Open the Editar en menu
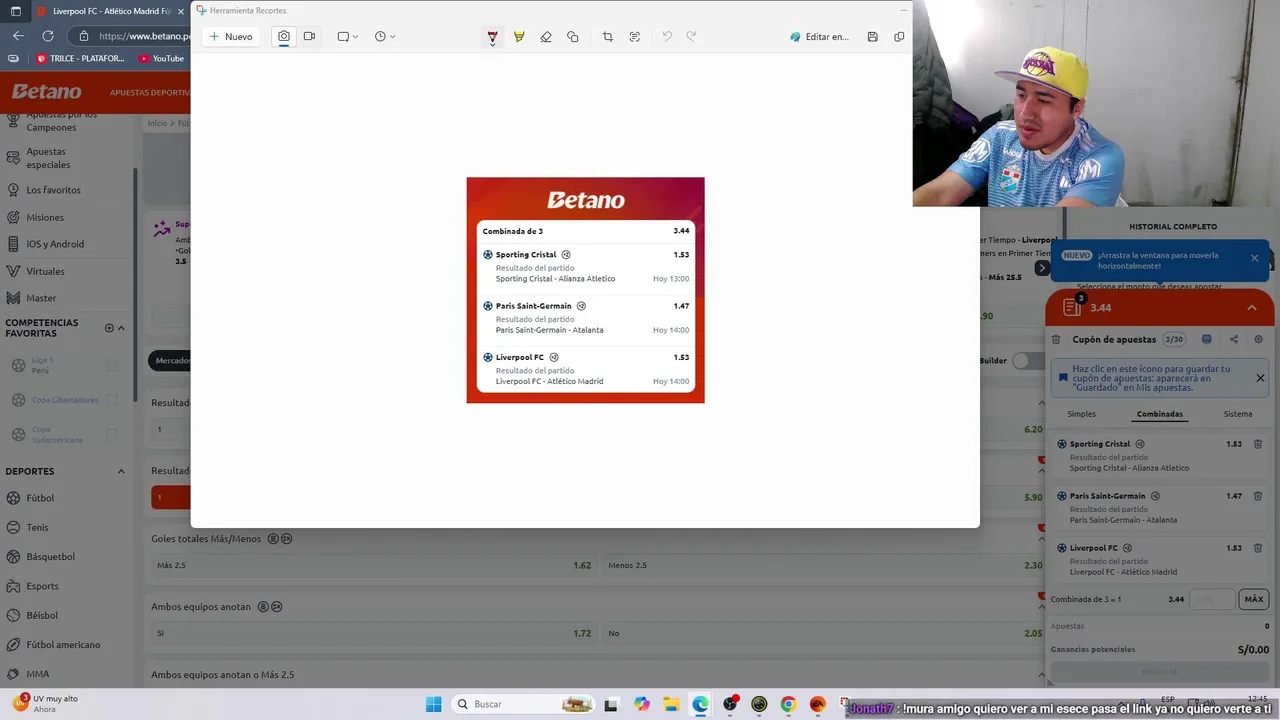This screenshot has height=720, width=1280. 820,37
